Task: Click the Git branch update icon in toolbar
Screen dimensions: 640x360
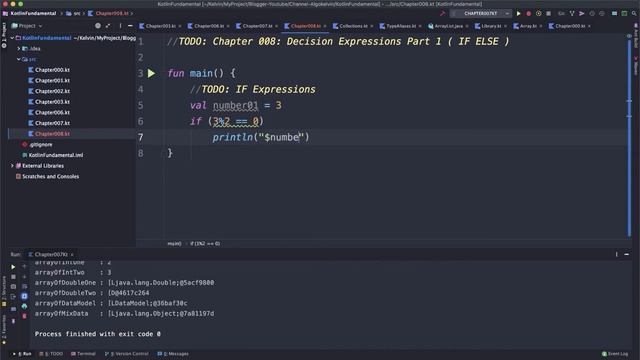Action: (x=572, y=13)
